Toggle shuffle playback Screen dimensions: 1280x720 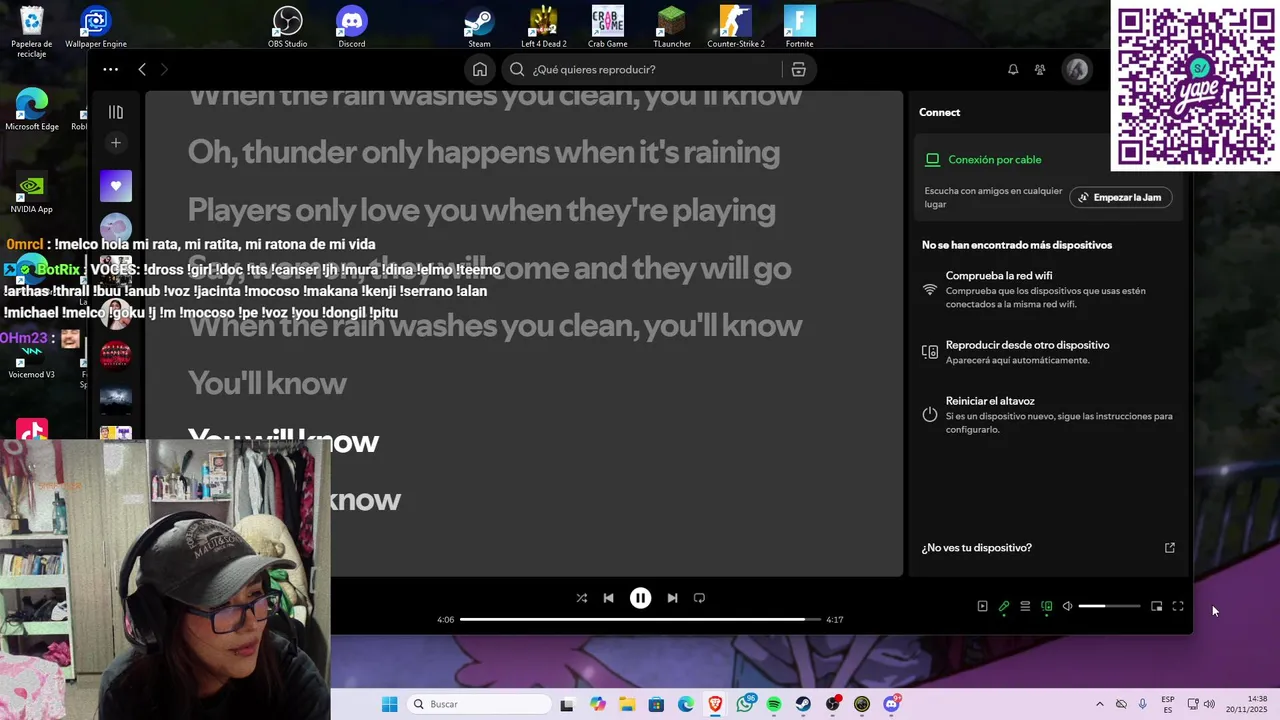point(581,598)
